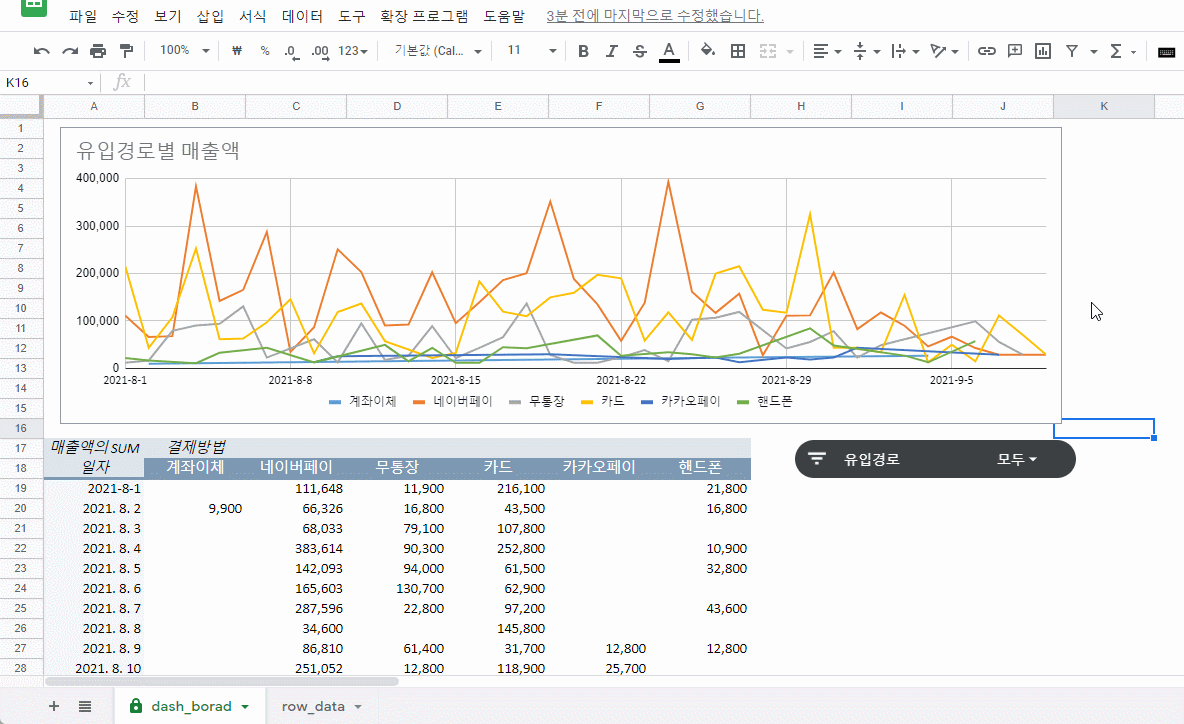The height and width of the screenshot is (724, 1184).
Task: Insert a chart
Action: point(1043,51)
